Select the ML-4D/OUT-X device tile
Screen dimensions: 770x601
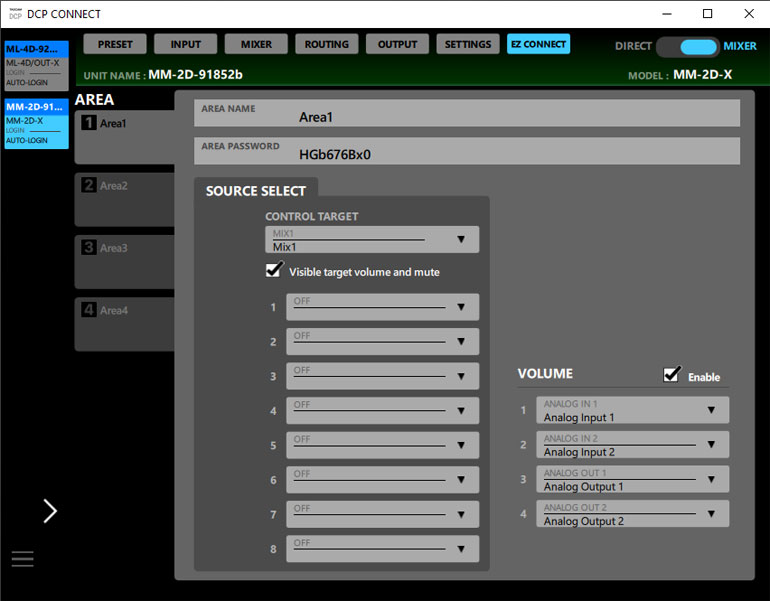pyautogui.click(x=36, y=66)
